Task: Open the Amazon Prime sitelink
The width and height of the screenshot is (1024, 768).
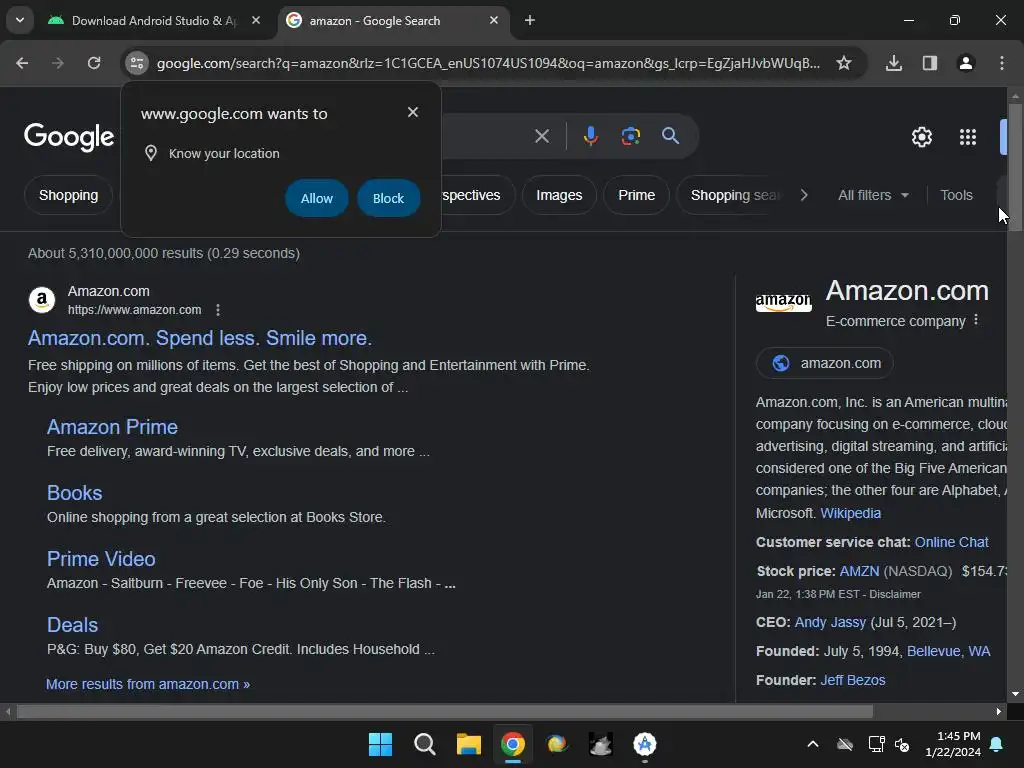Action: [x=112, y=427]
